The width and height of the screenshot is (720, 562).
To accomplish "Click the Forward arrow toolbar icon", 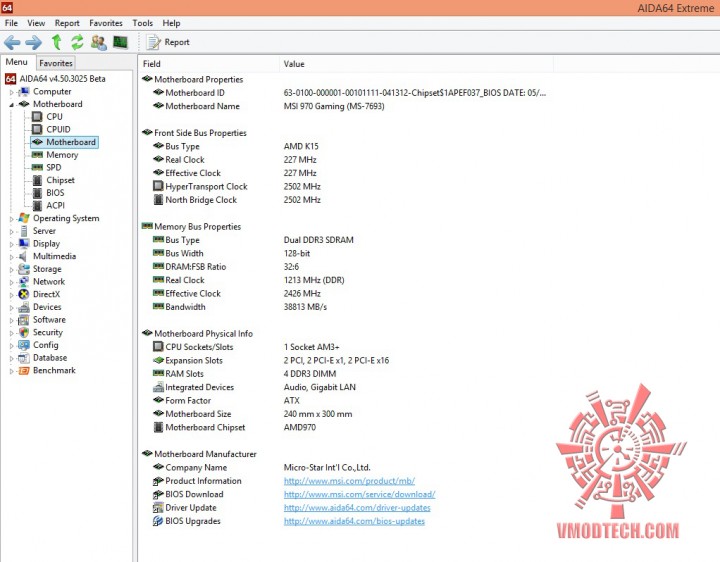I will point(34,43).
